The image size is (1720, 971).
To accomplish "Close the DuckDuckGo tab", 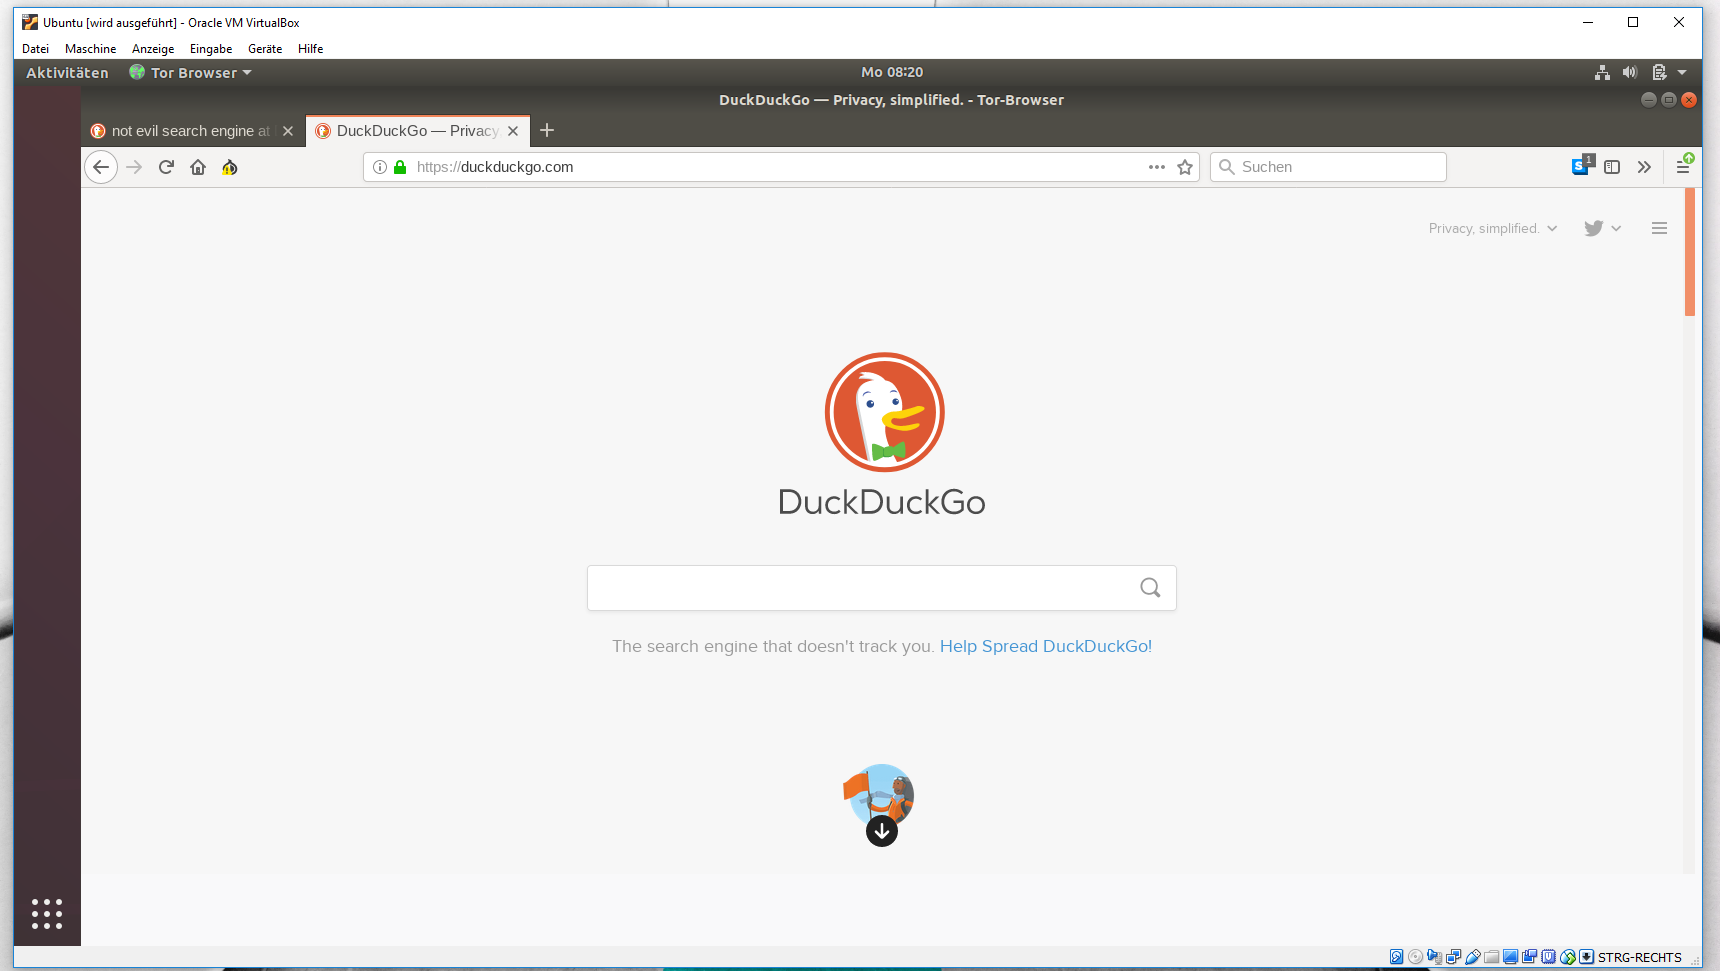I will pyautogui.click(x=513, y=131).
